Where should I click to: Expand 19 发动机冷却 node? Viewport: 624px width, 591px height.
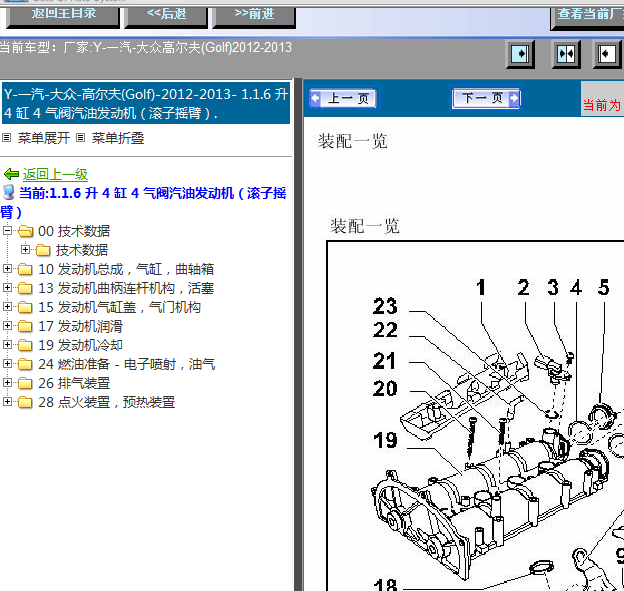coord(7,344)
